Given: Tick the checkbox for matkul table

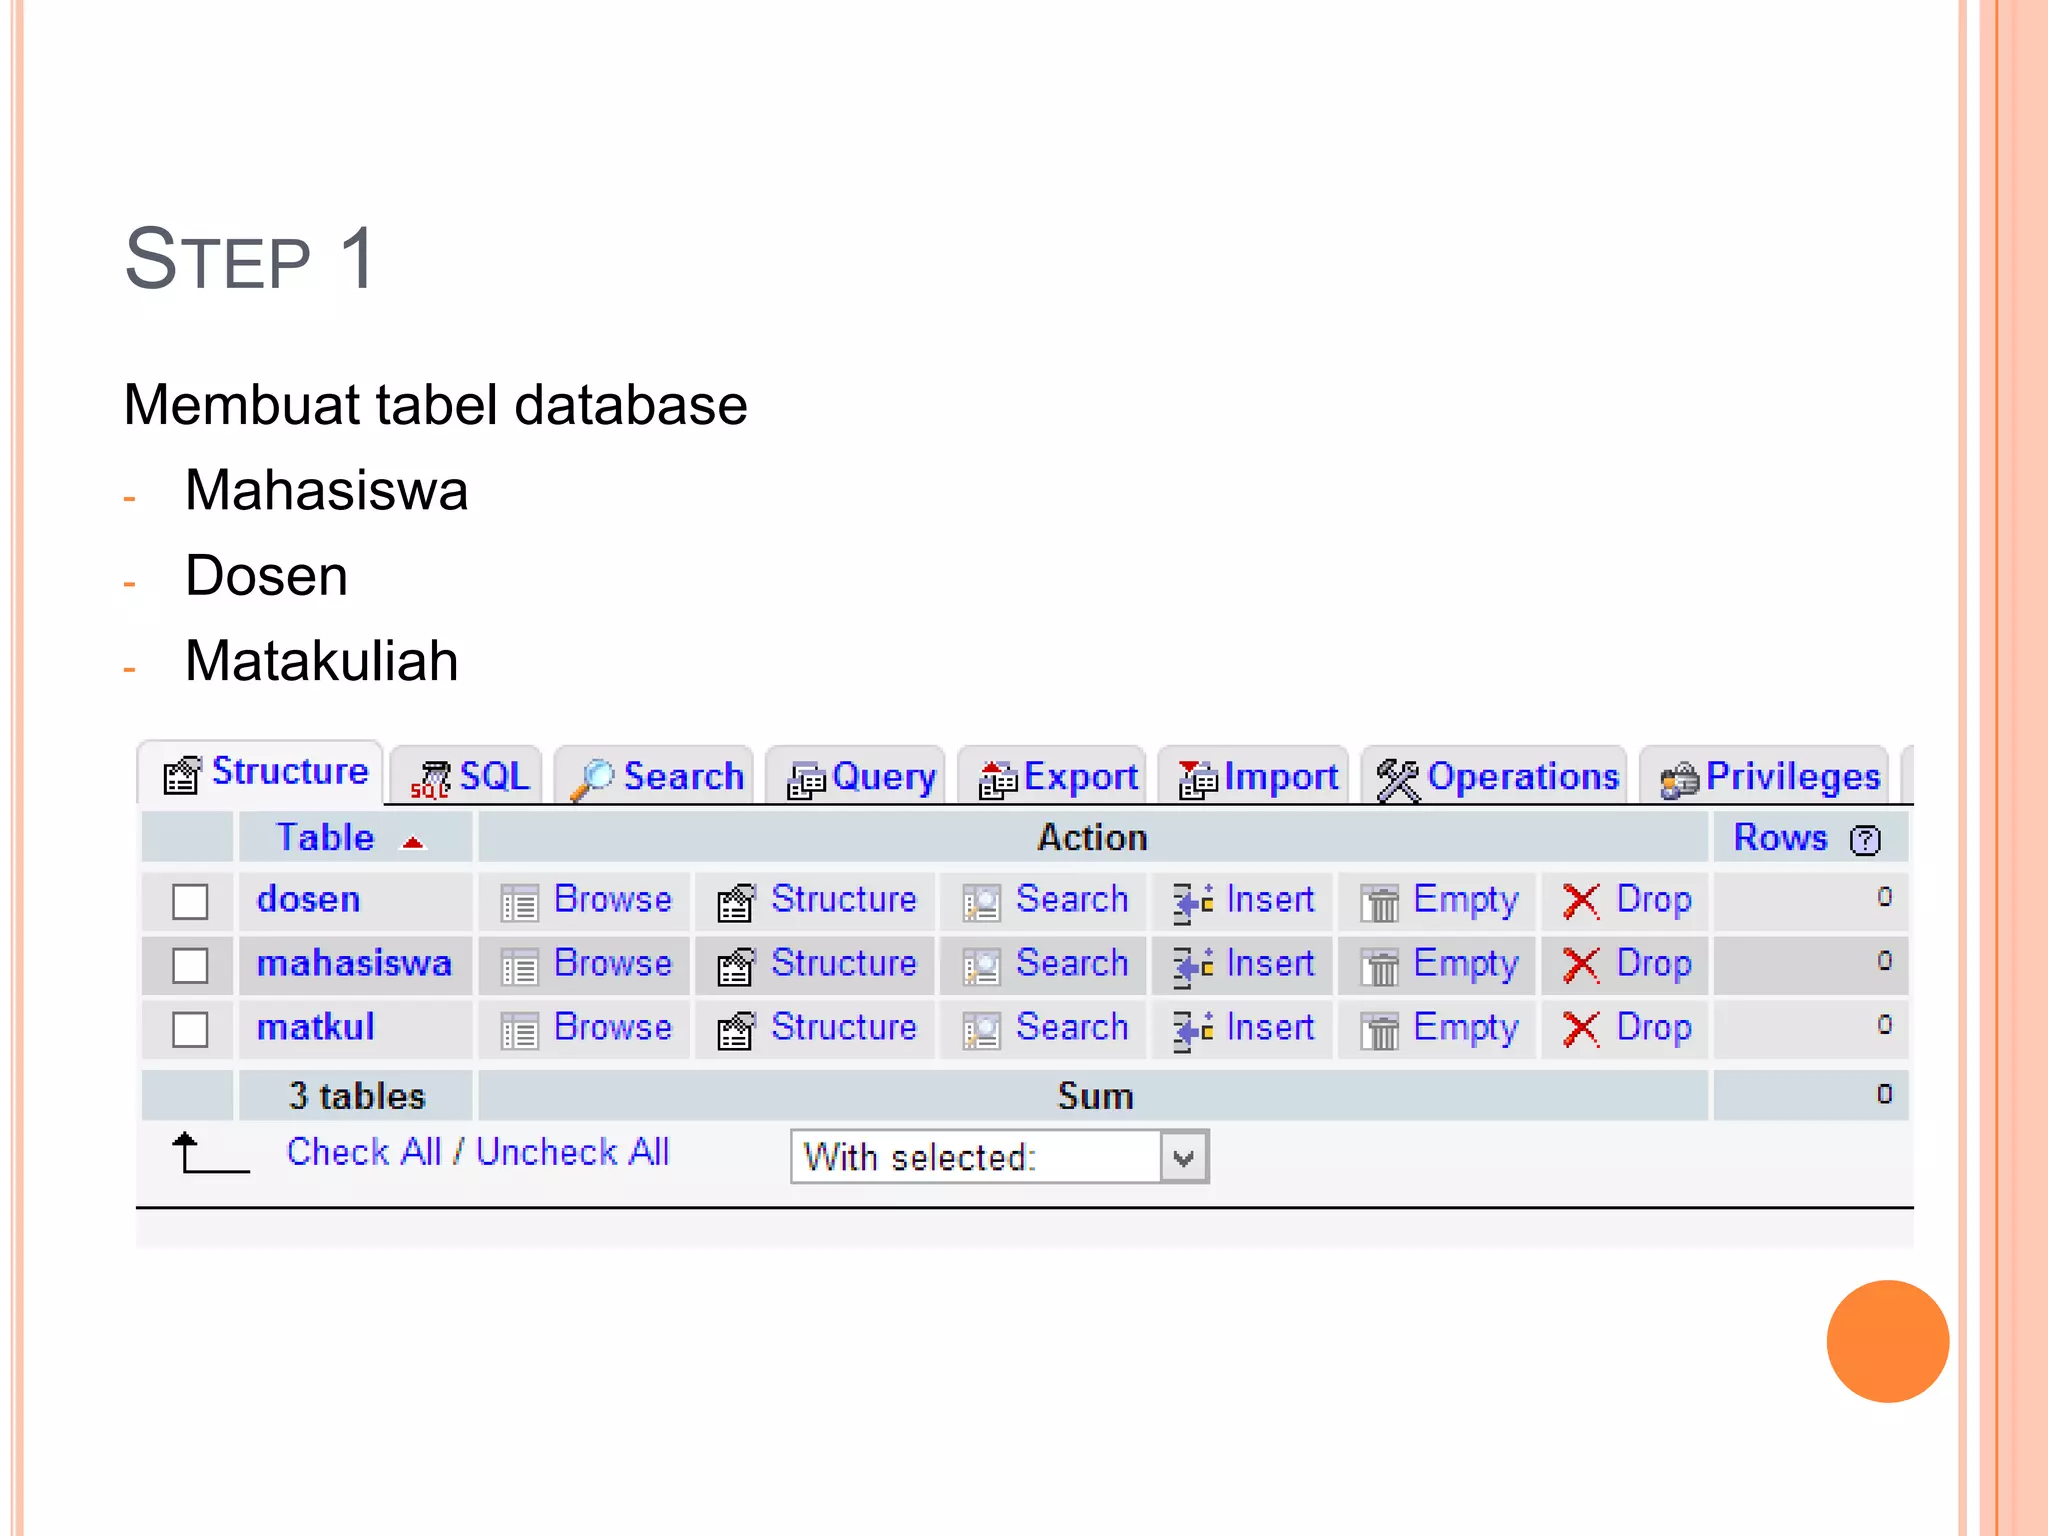Looking at the screenshot, I should (x=190, y=1029).
